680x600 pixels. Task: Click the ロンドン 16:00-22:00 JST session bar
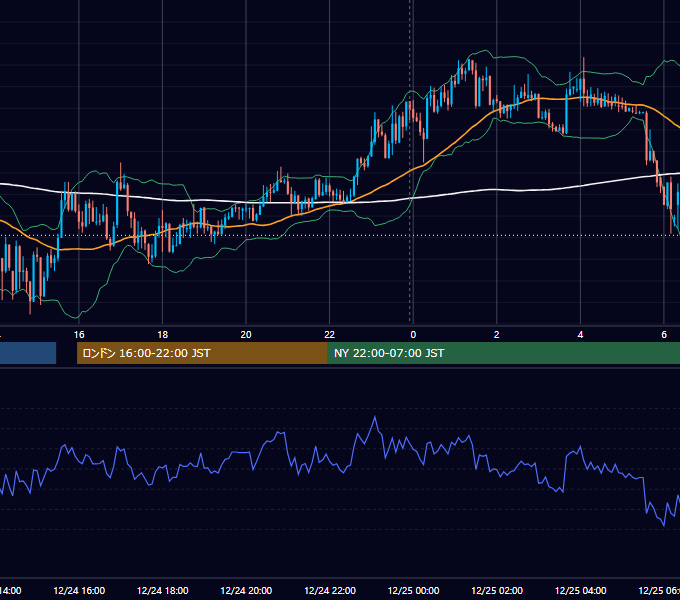pos(202,353)
